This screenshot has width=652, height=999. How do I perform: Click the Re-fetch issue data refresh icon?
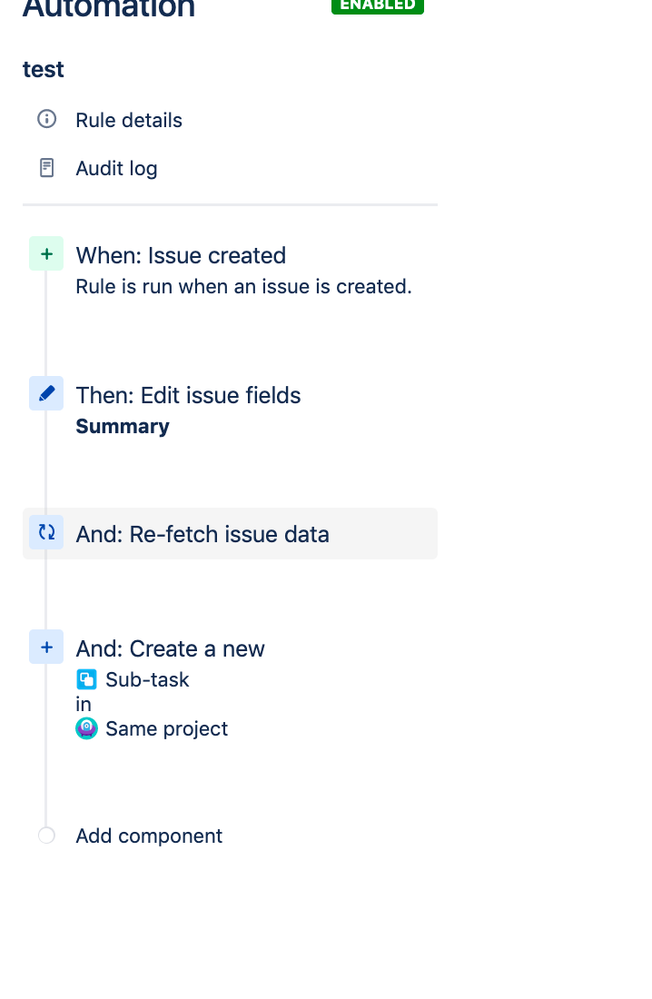point(47,533)
